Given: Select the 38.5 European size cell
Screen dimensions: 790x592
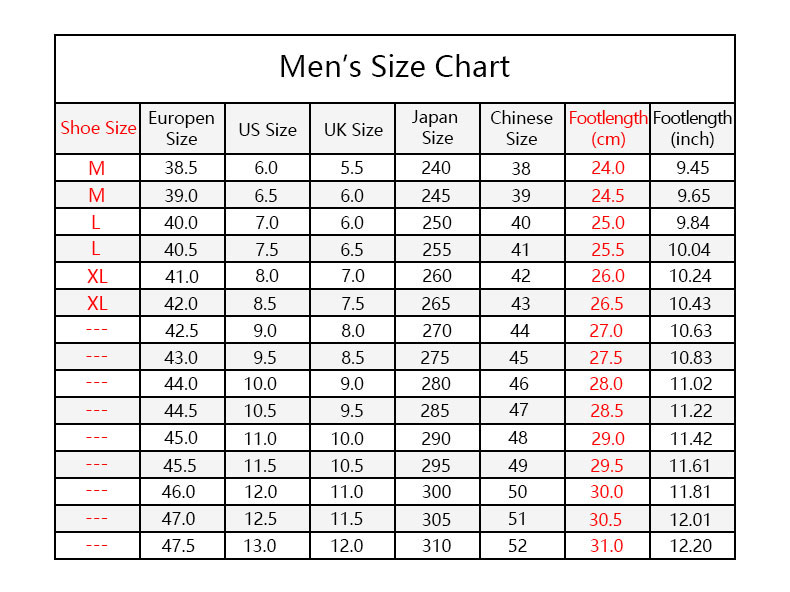Looking at the screenshot, I should [x=181, y=168].
